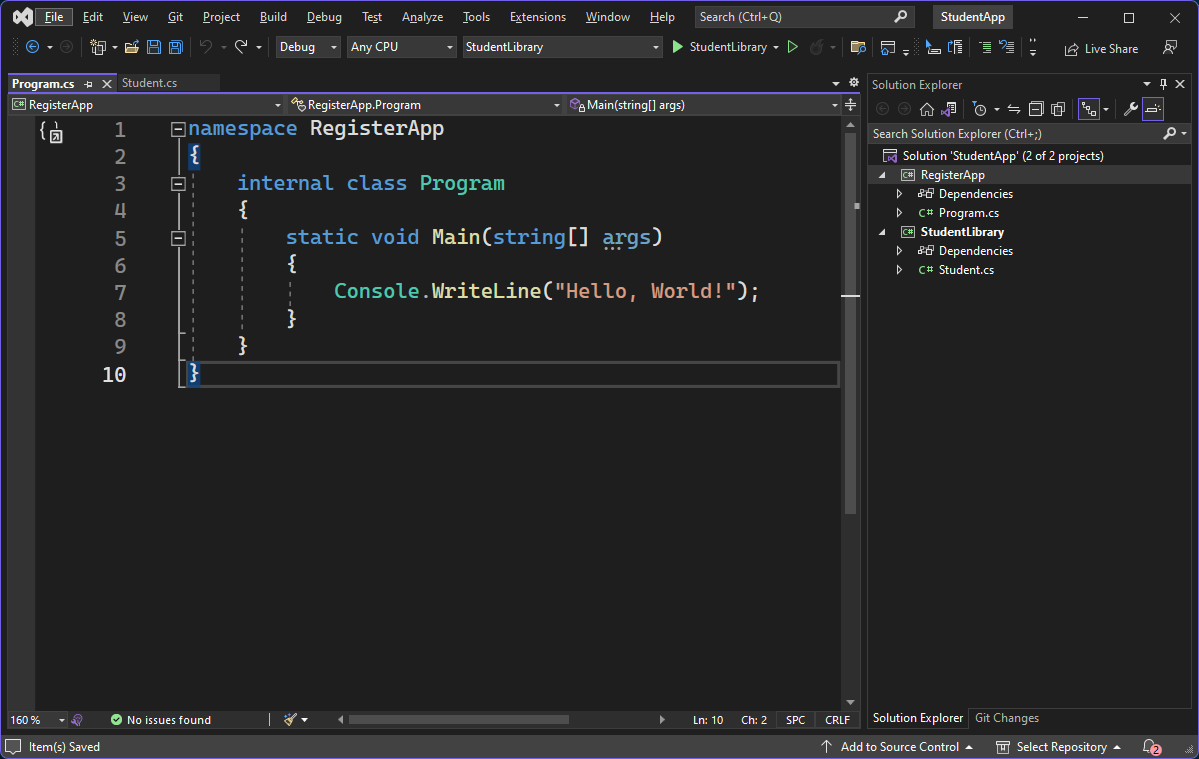This screenshot has width=1199, height=759.
Task: Switch views icon in Solution Explorer toolbar
Action: tap(949, 109)
